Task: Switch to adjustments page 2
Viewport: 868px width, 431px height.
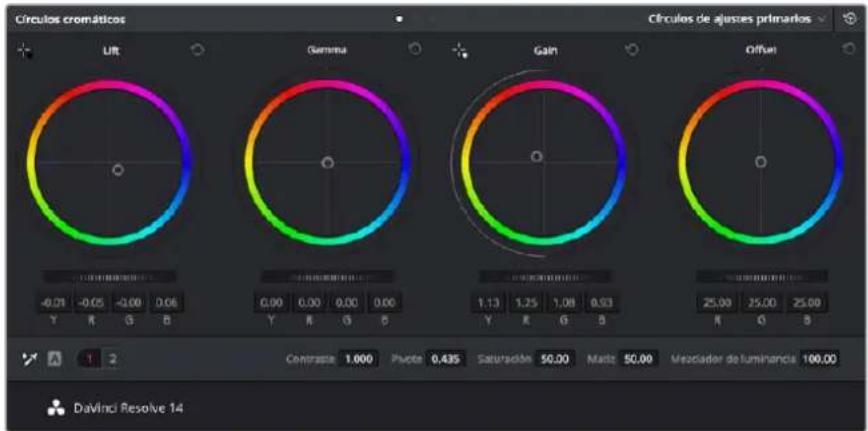Action: tap(112, 359)
